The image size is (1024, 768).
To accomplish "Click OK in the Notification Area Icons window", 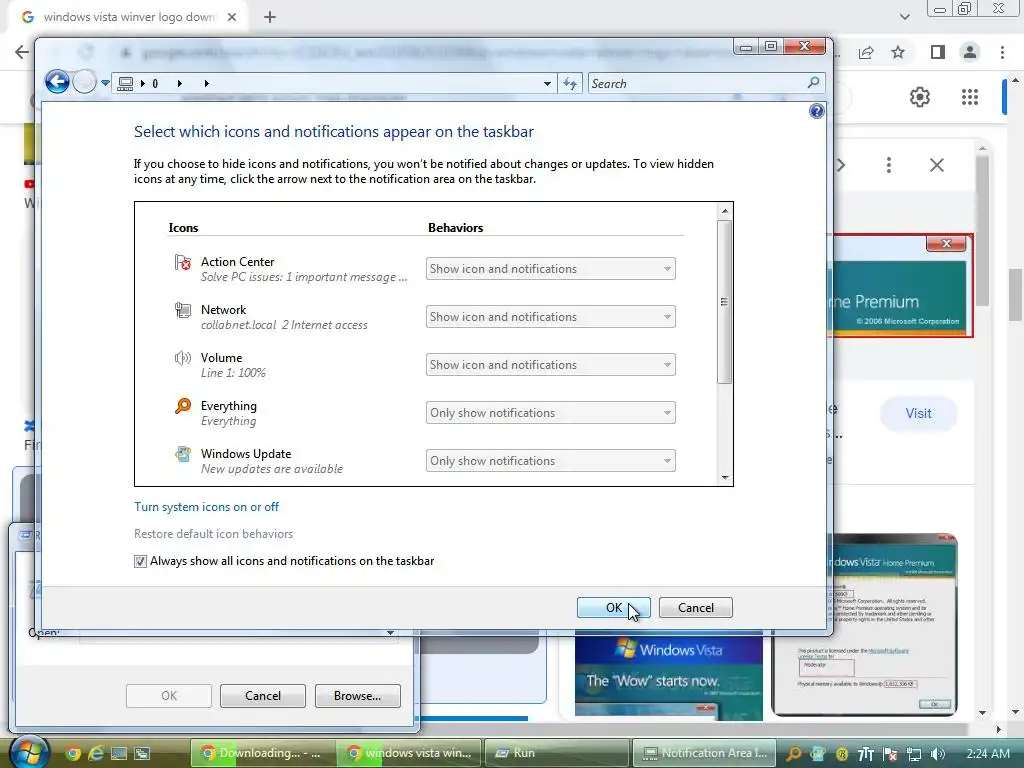I will [614, 607].
